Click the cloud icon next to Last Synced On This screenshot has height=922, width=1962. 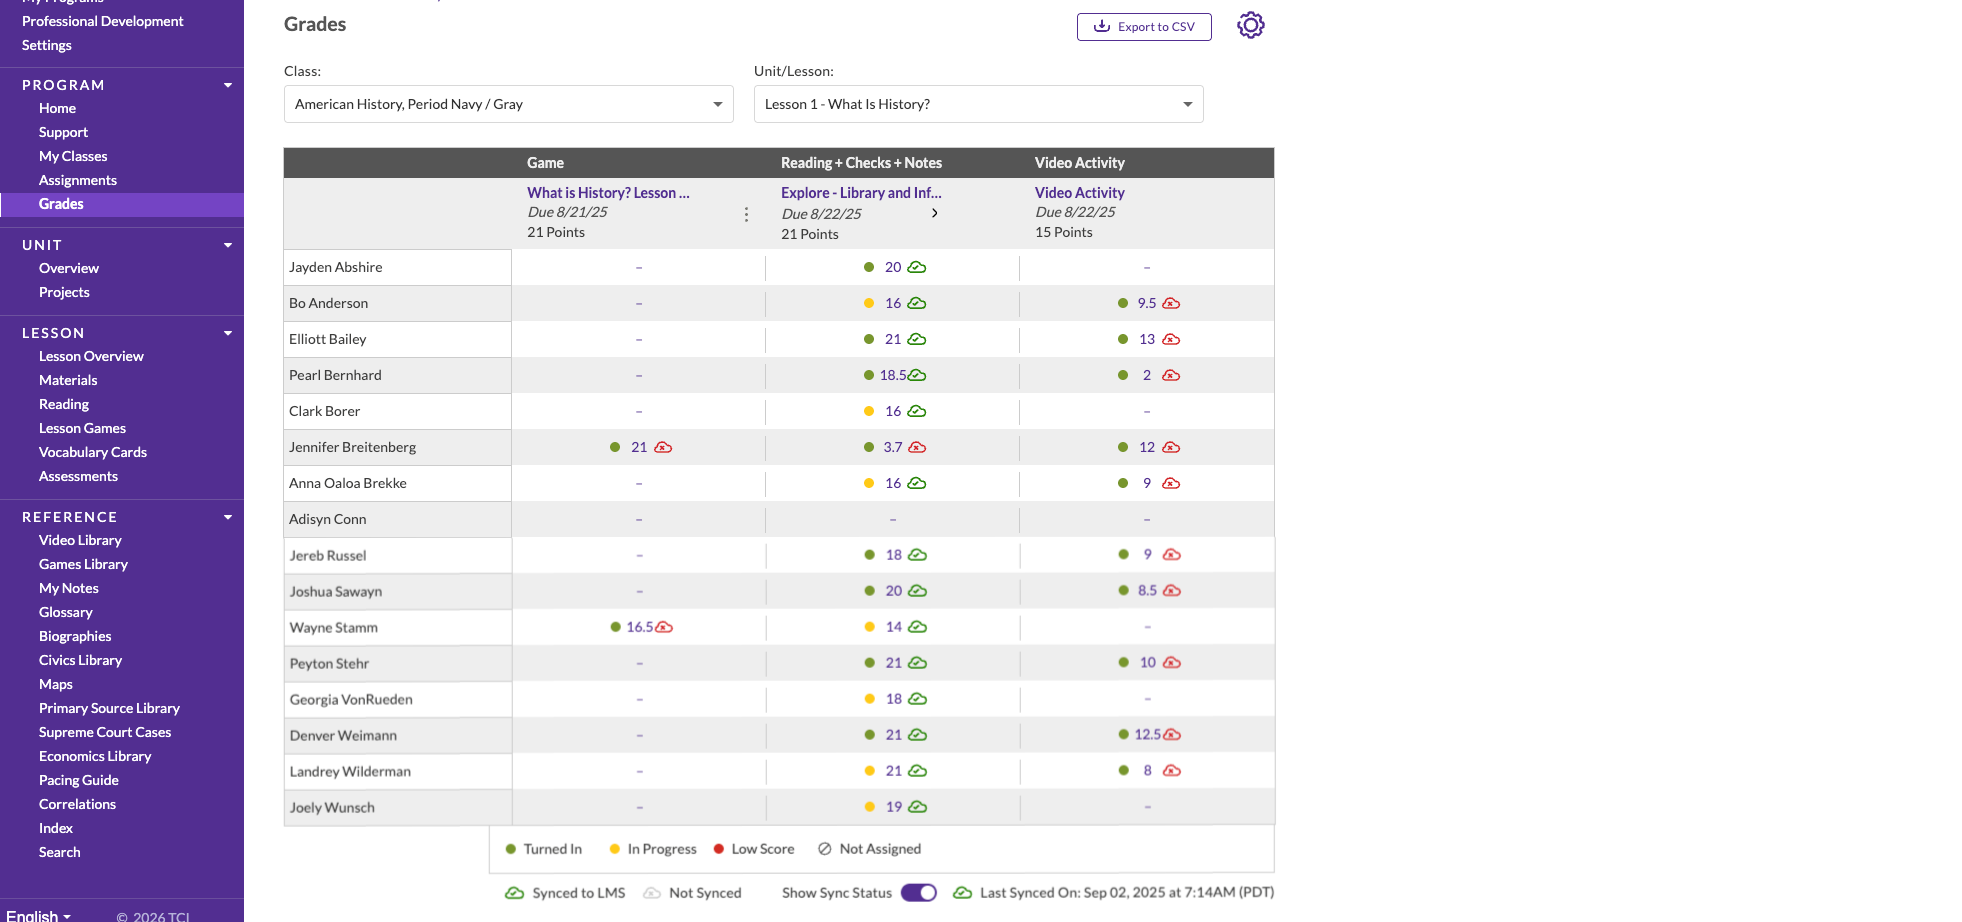click(x=962, y=892)
